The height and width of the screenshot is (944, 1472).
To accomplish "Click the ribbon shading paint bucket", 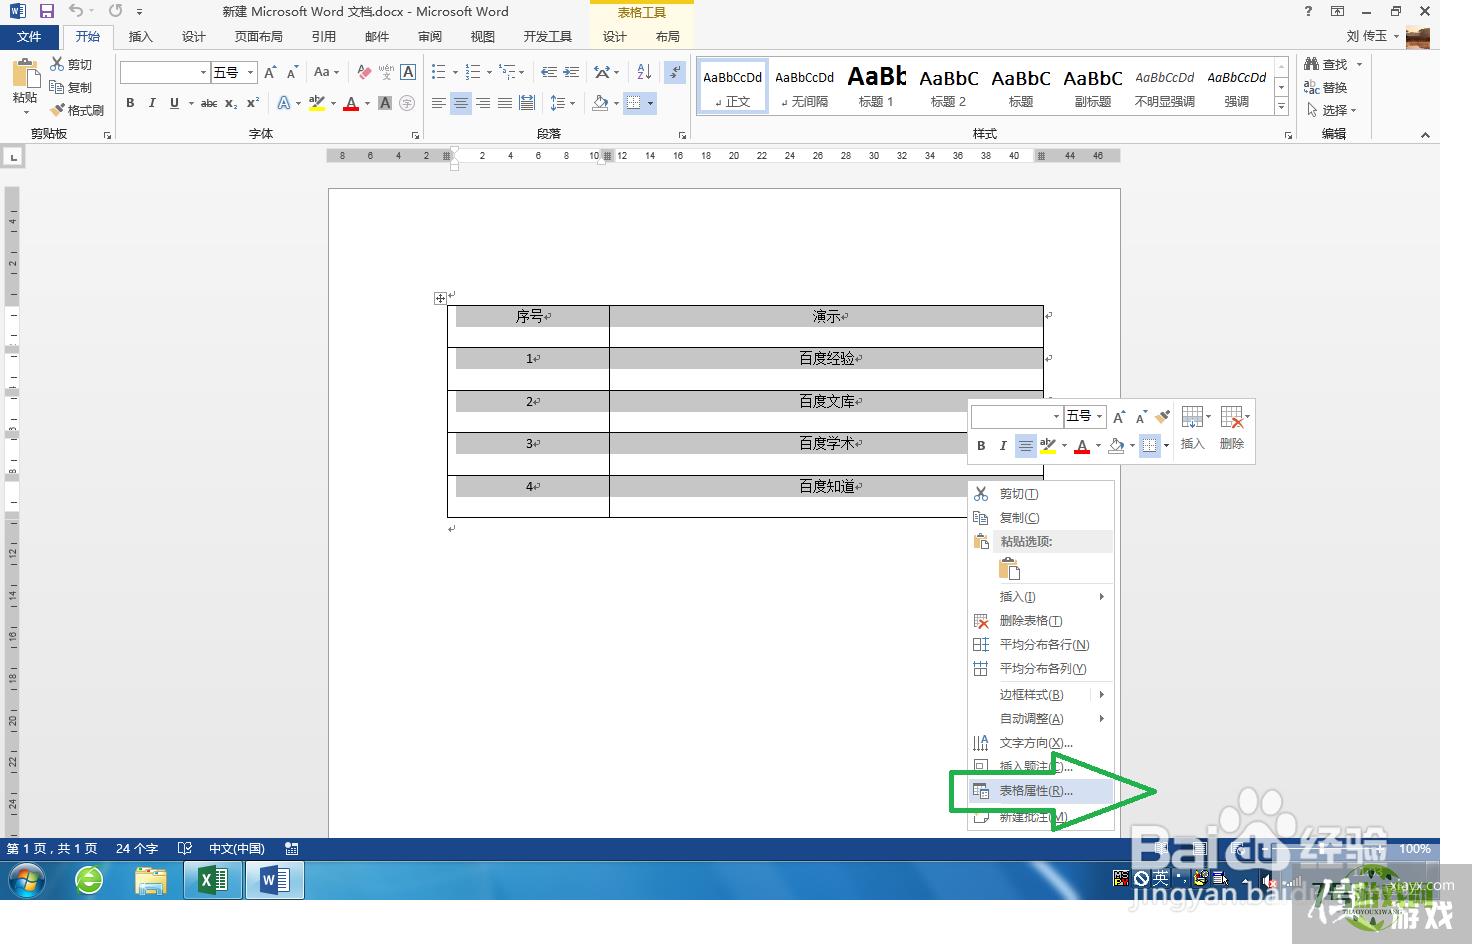I will (x=600, y=103).
